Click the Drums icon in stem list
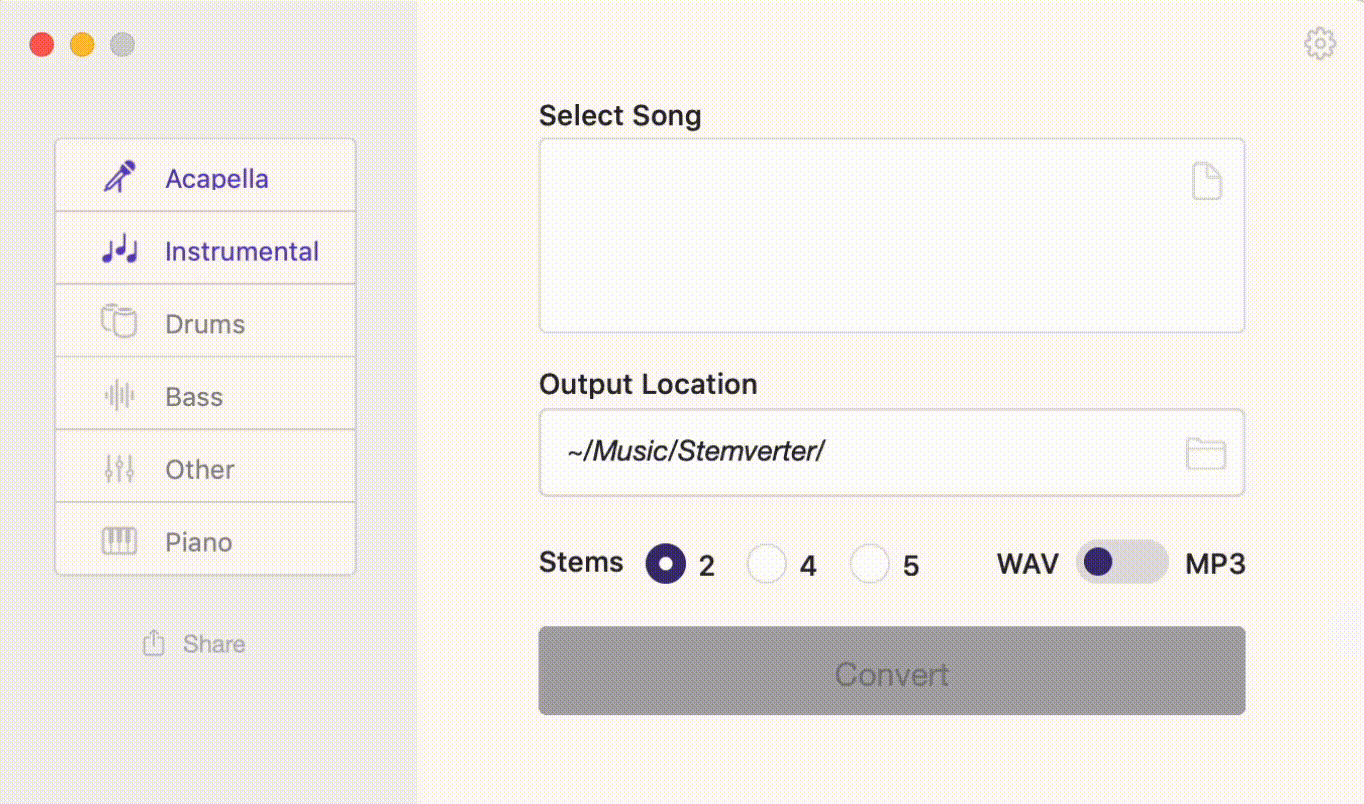This screenshot has width=1364, height=804. (119, 322)
